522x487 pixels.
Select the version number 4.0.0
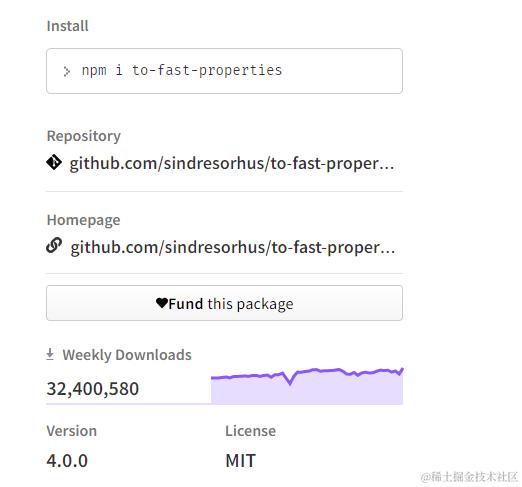click(x=67, y=461)
